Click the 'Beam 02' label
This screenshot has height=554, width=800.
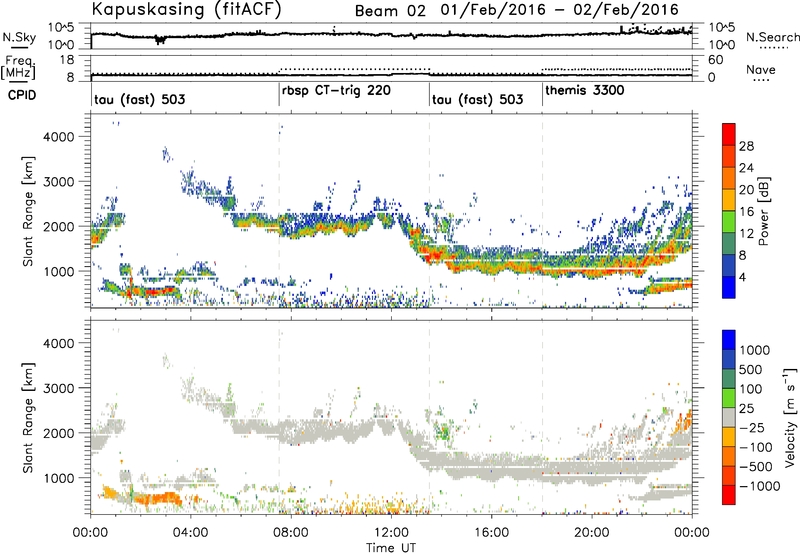(389, 10)
